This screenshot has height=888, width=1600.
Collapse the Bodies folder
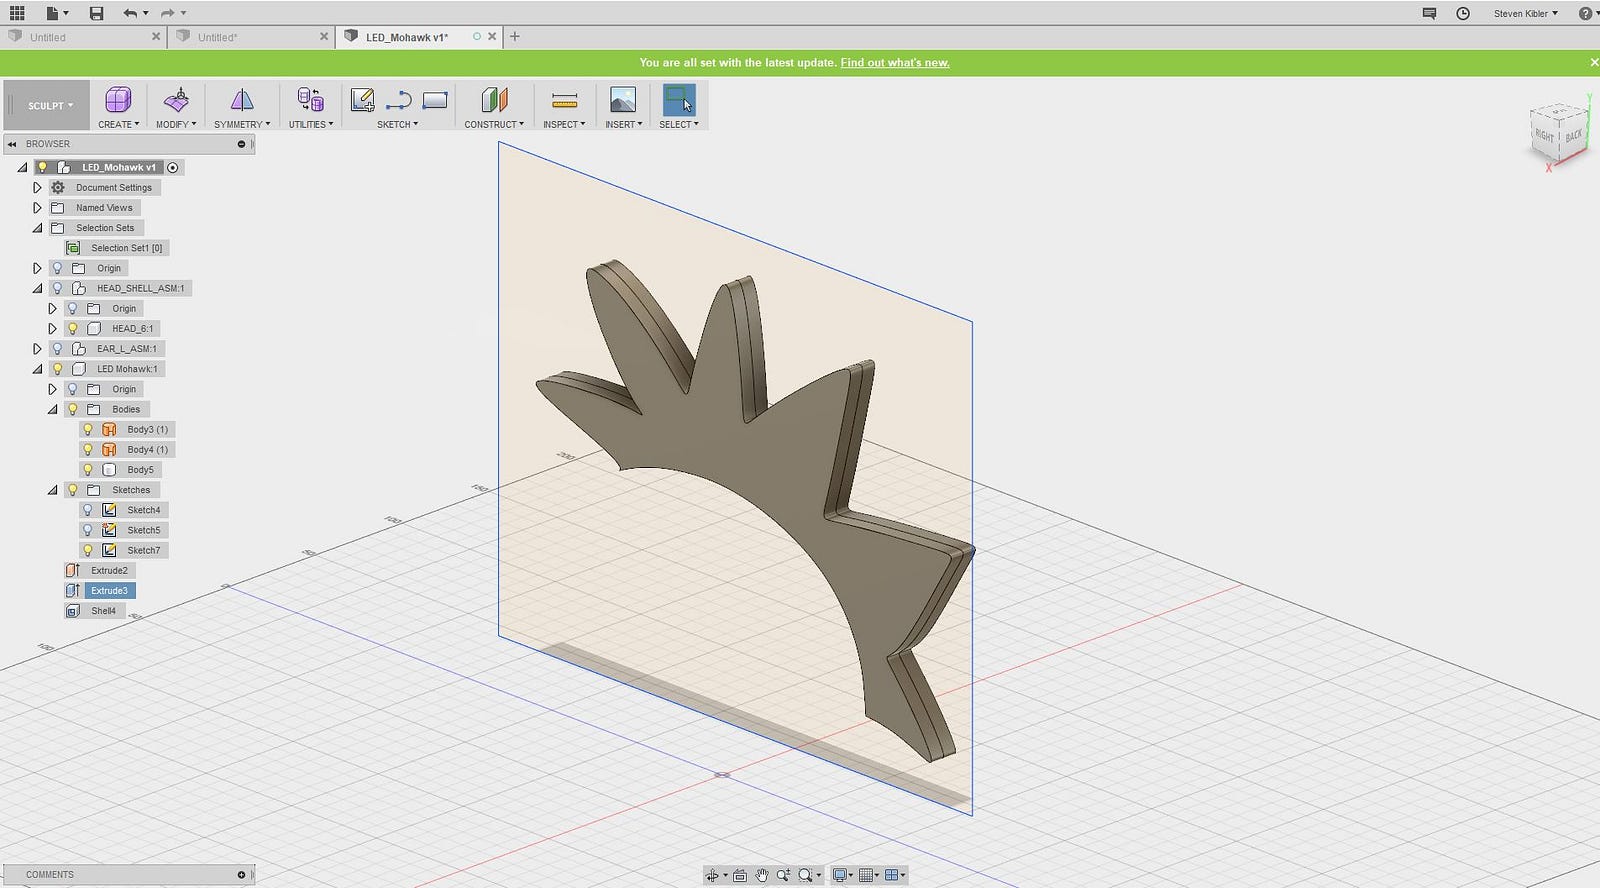pyautogui.click(x=52, y=409)
